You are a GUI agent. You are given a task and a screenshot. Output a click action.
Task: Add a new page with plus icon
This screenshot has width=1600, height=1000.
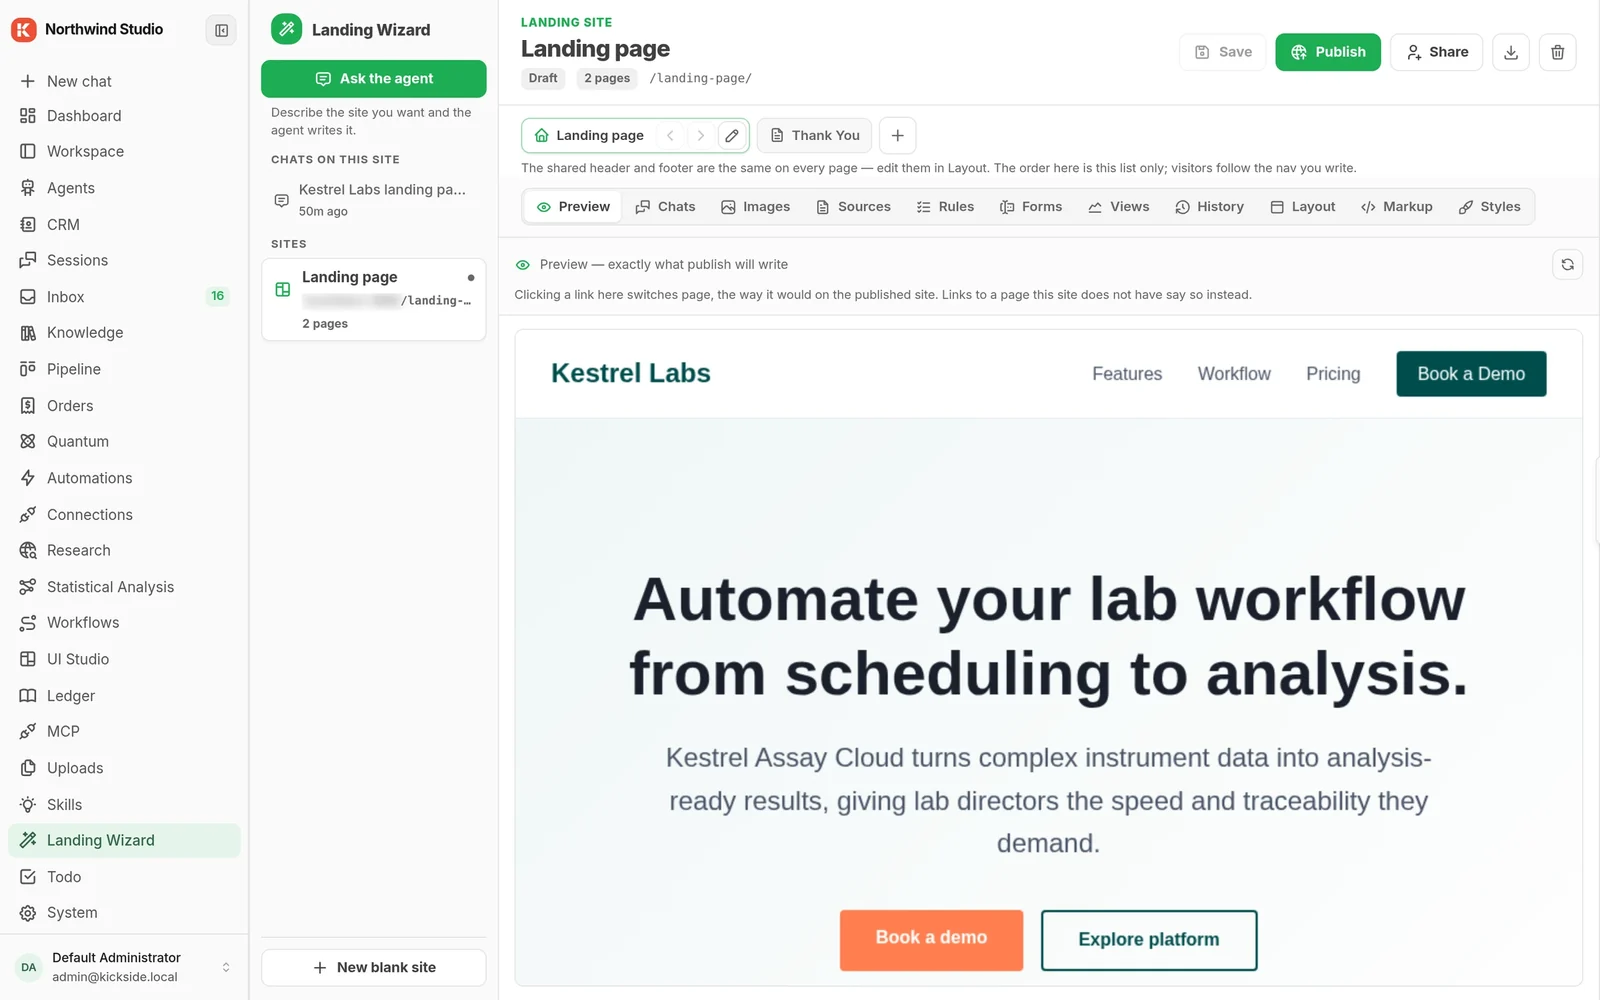(x=897, y=135)
